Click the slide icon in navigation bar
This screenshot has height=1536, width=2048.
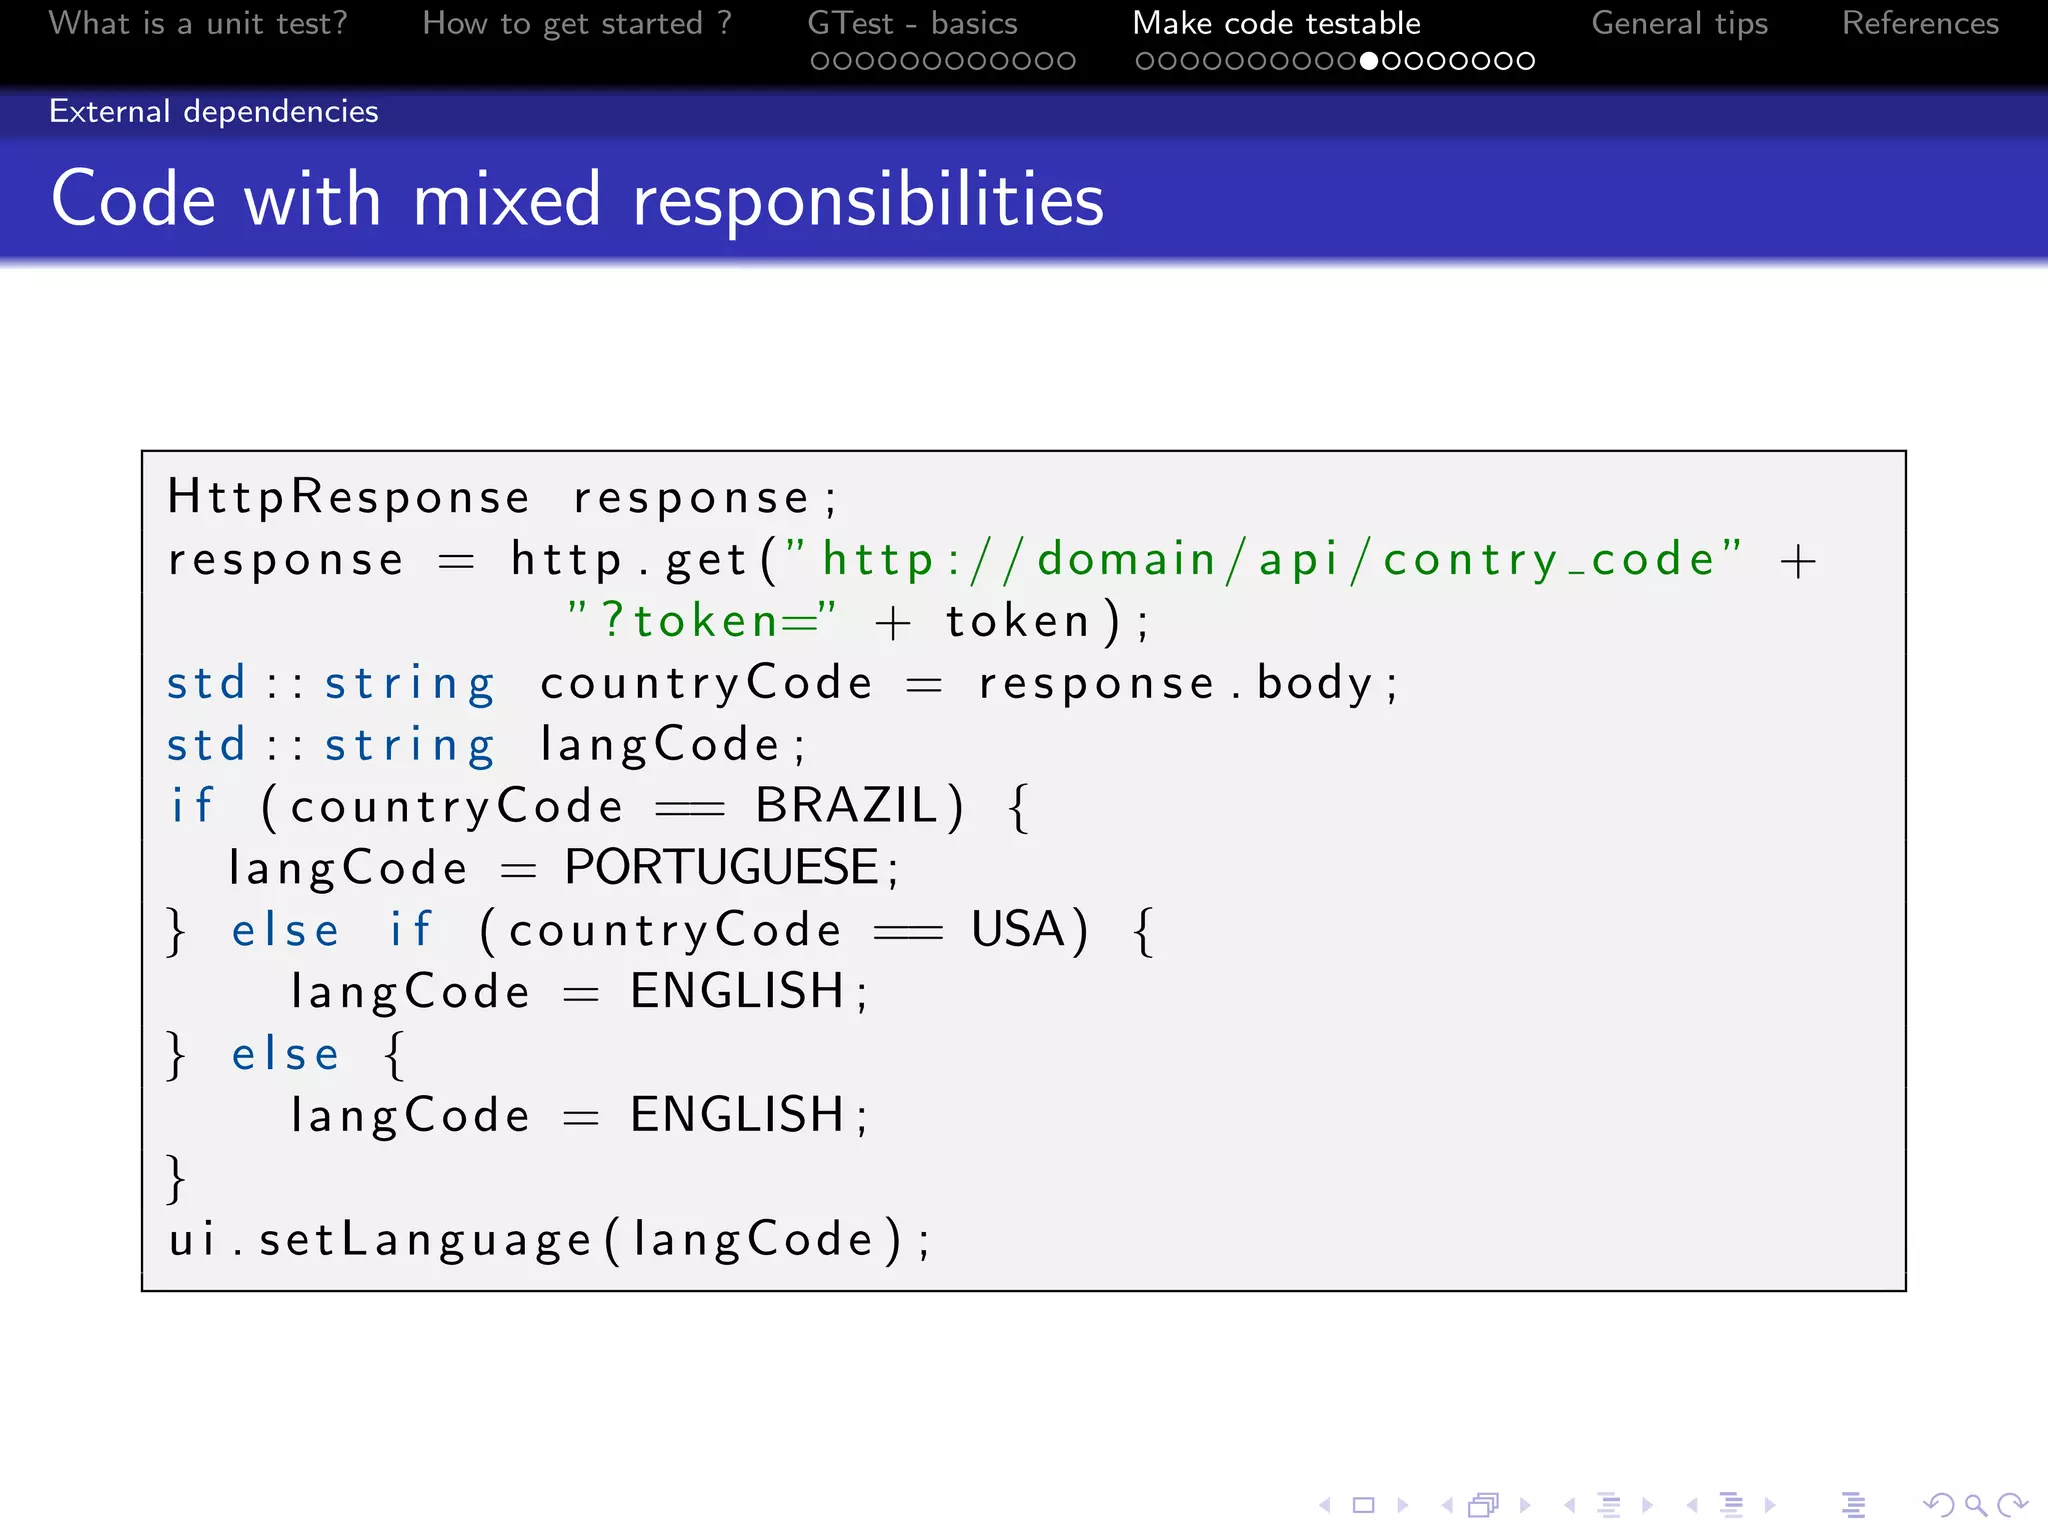tap(1363, 1505)
